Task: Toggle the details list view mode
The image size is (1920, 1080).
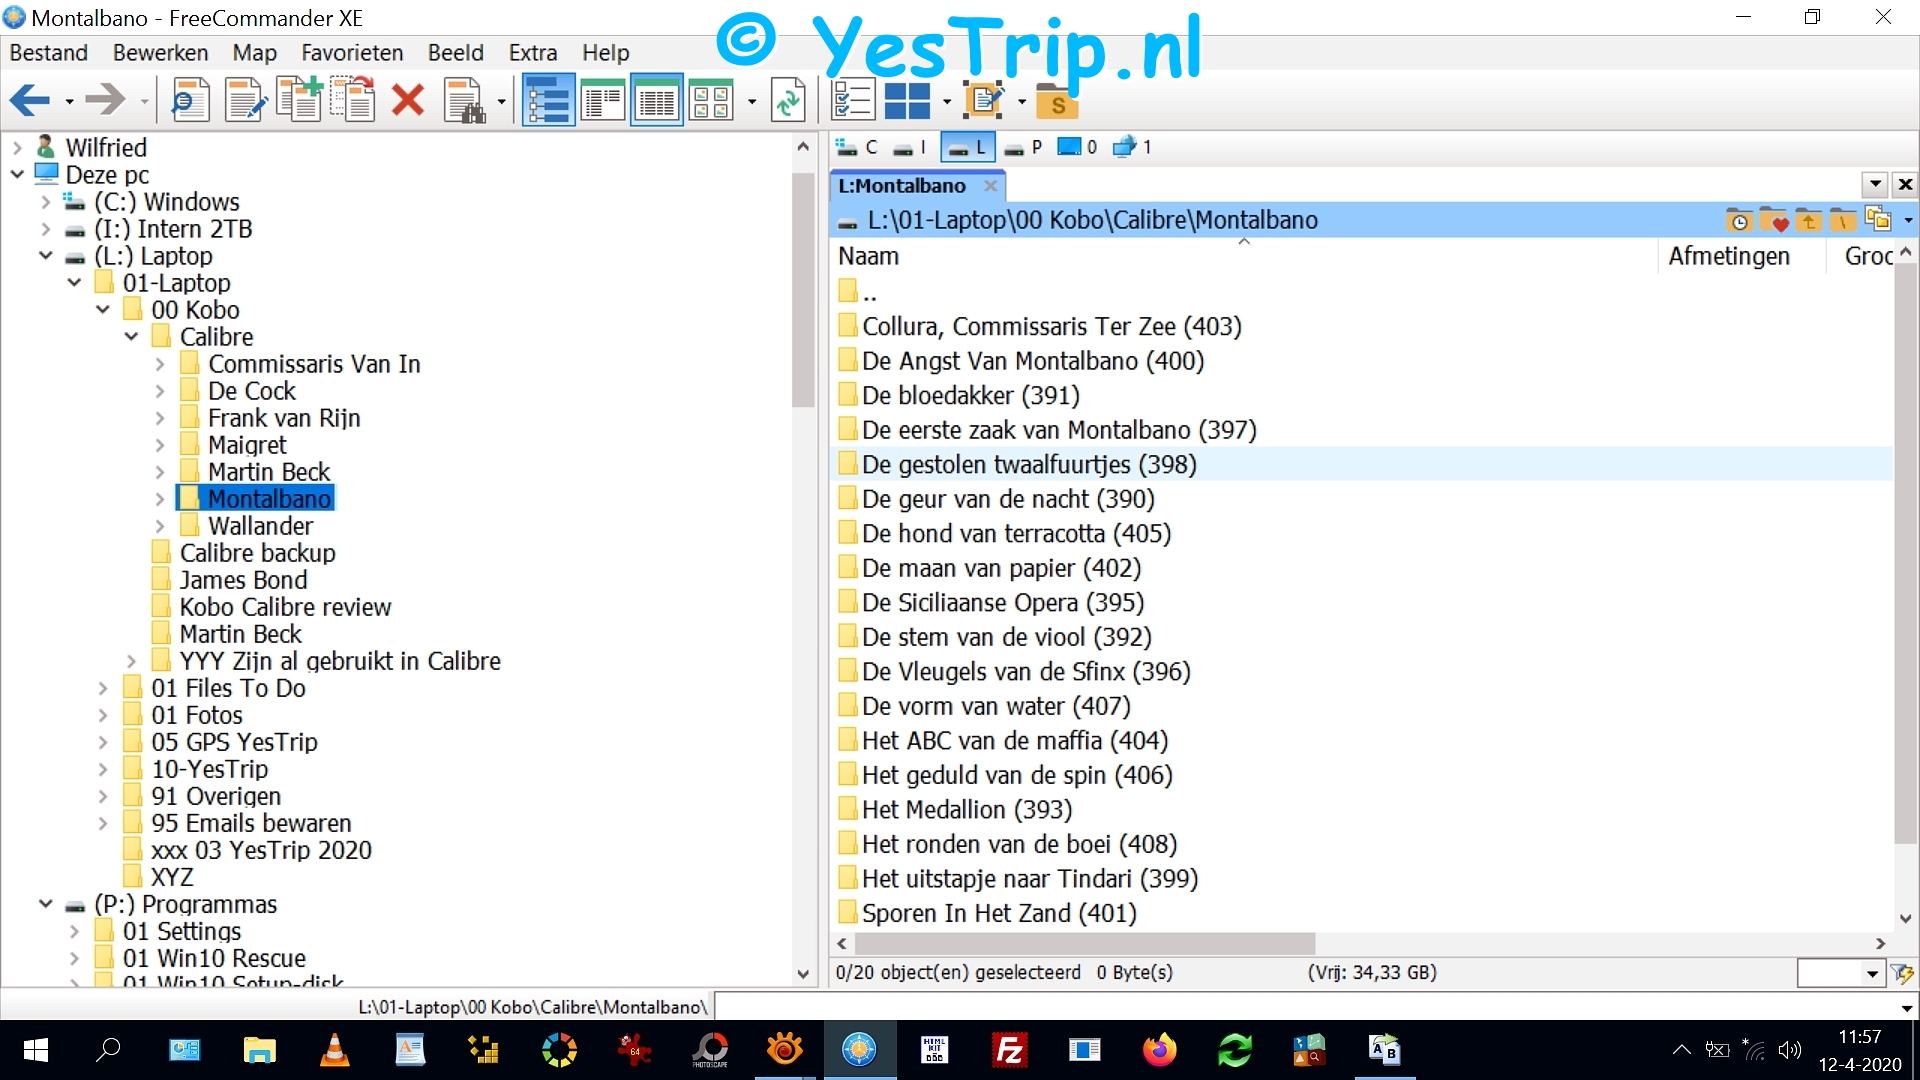Action: (657, 100)
